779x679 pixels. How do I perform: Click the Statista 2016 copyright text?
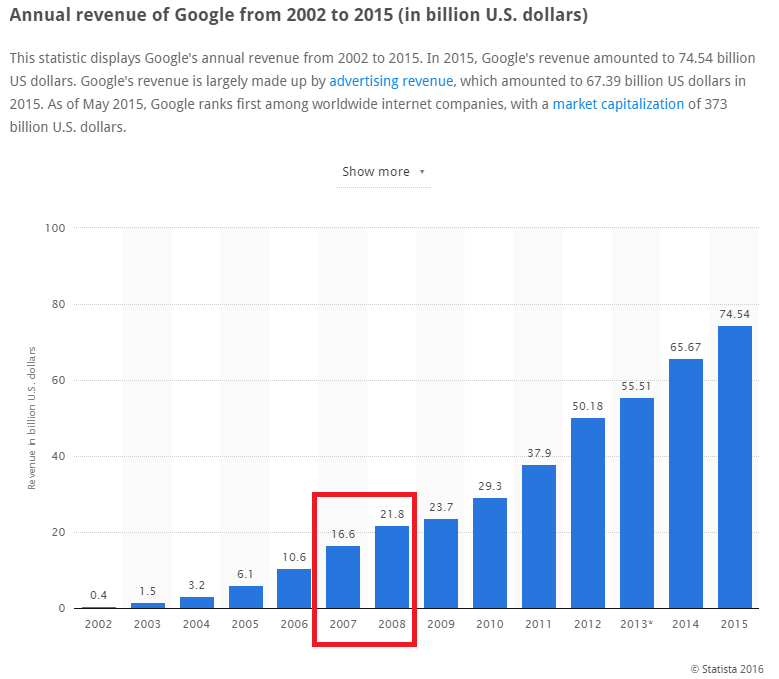click(x=727, y=669)
